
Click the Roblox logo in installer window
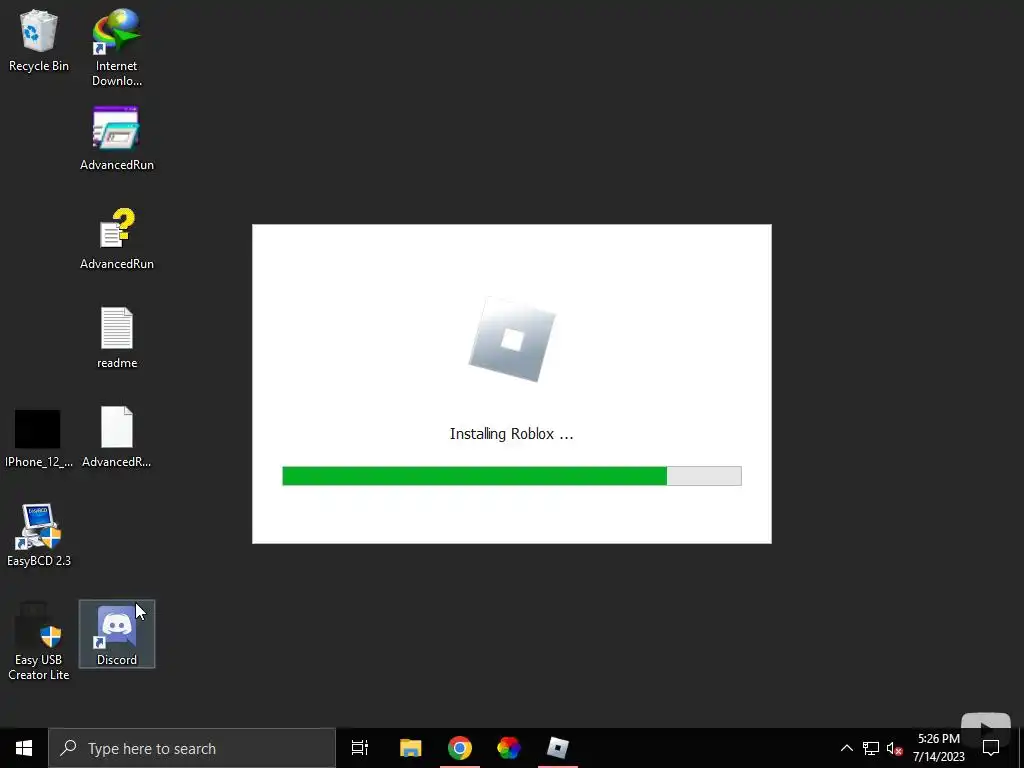[x=512, y=340]
